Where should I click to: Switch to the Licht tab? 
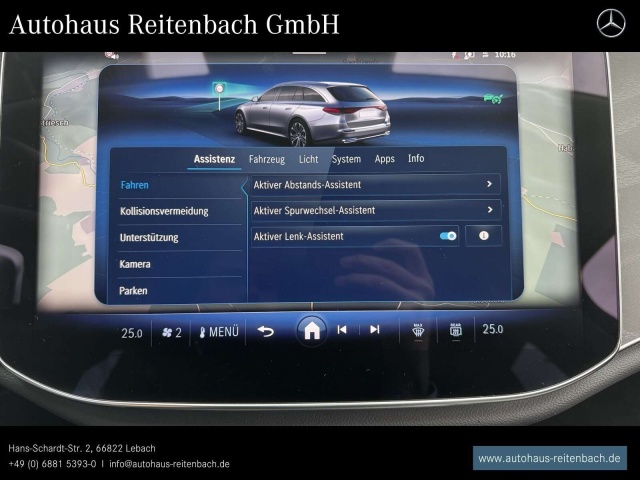308,159
